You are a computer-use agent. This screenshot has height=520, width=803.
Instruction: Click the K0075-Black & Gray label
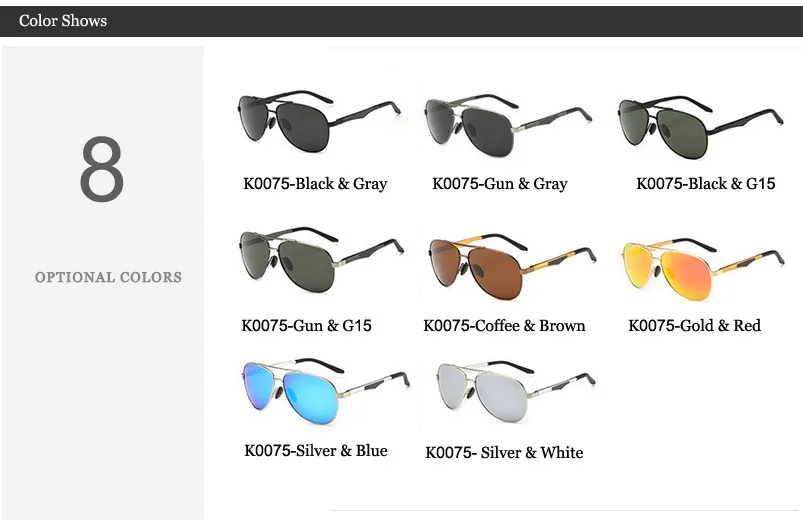[x=315, y=183]
